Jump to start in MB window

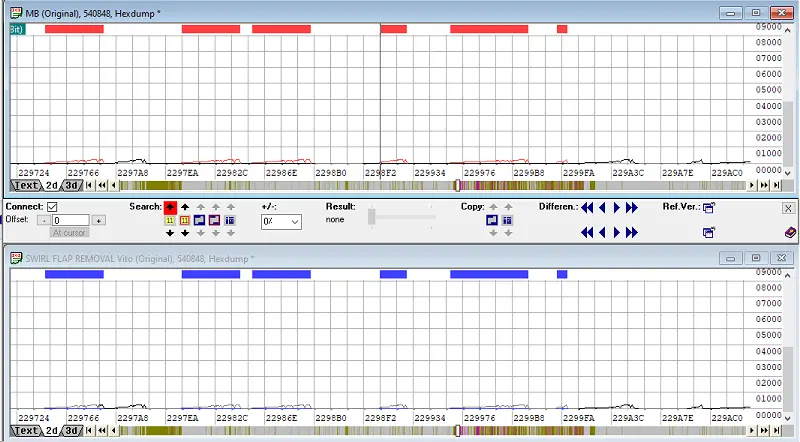coord(89,185)
